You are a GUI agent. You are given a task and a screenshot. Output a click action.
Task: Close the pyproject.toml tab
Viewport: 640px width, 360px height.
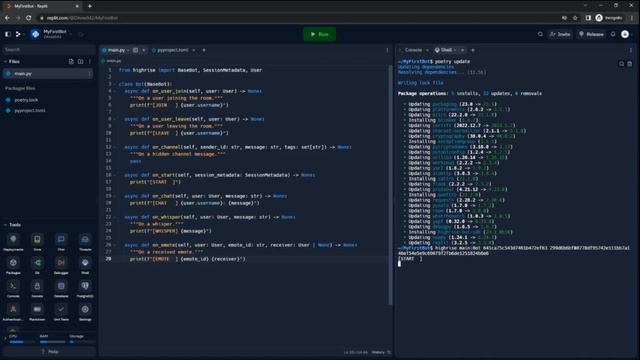click(x=194, y=50)
